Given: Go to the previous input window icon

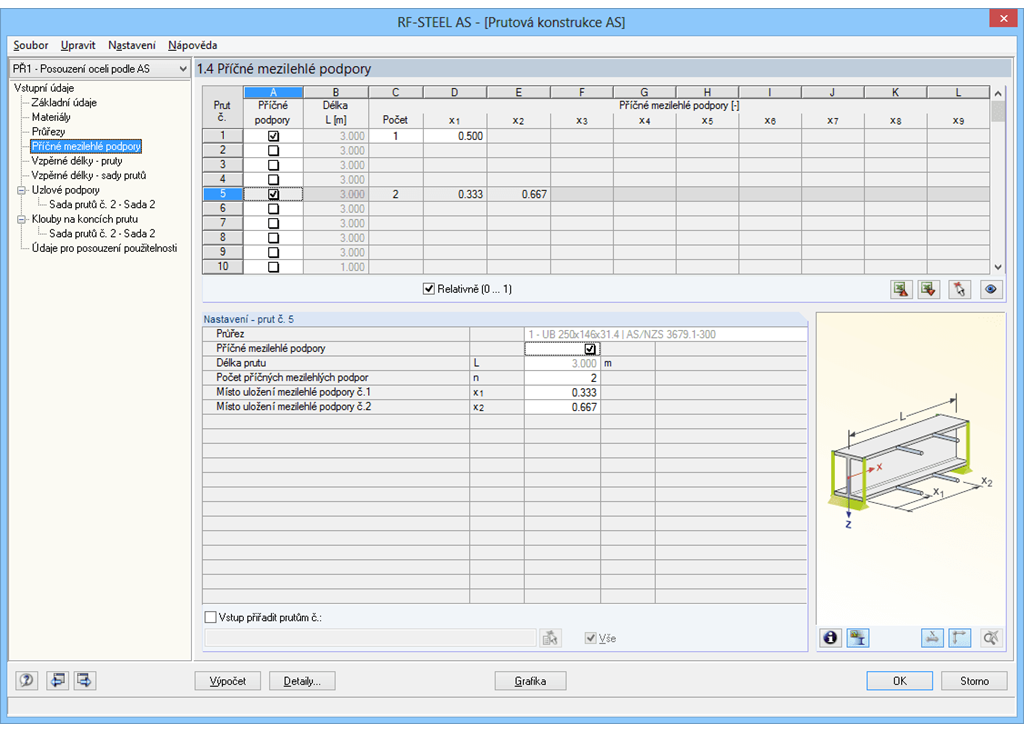Looking at the screenshot, I should coord(58,680).
